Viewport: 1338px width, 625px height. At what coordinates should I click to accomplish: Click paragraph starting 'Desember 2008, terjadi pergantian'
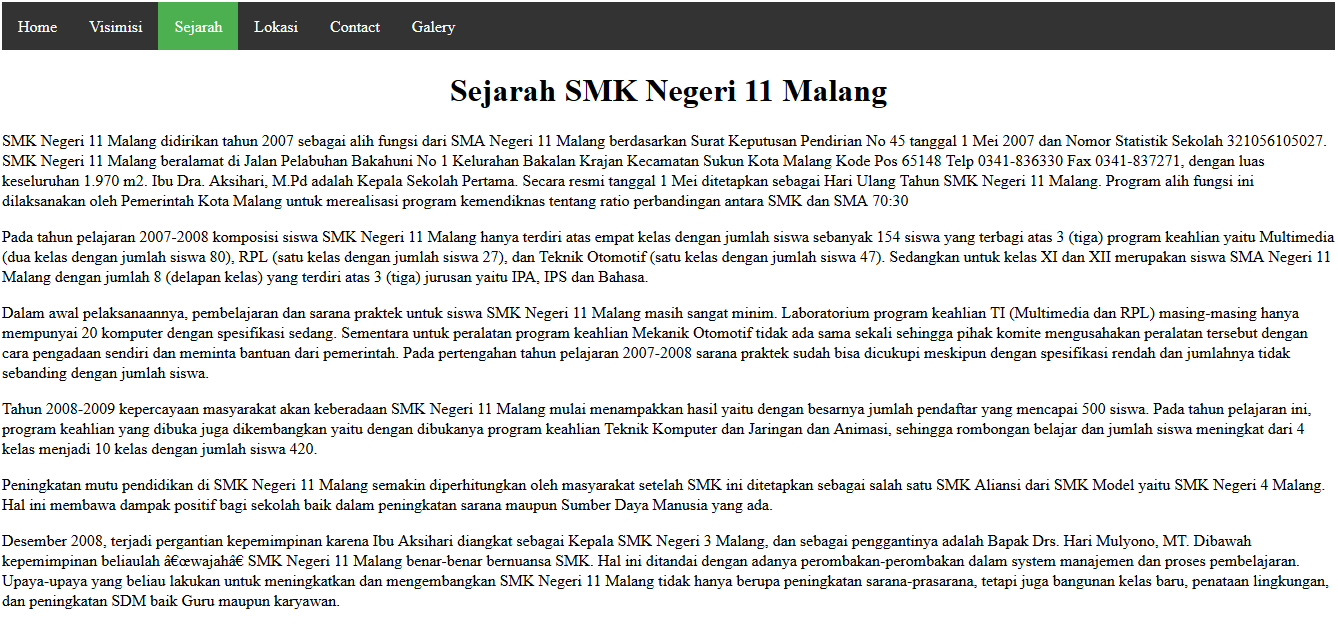coord(668,571)
